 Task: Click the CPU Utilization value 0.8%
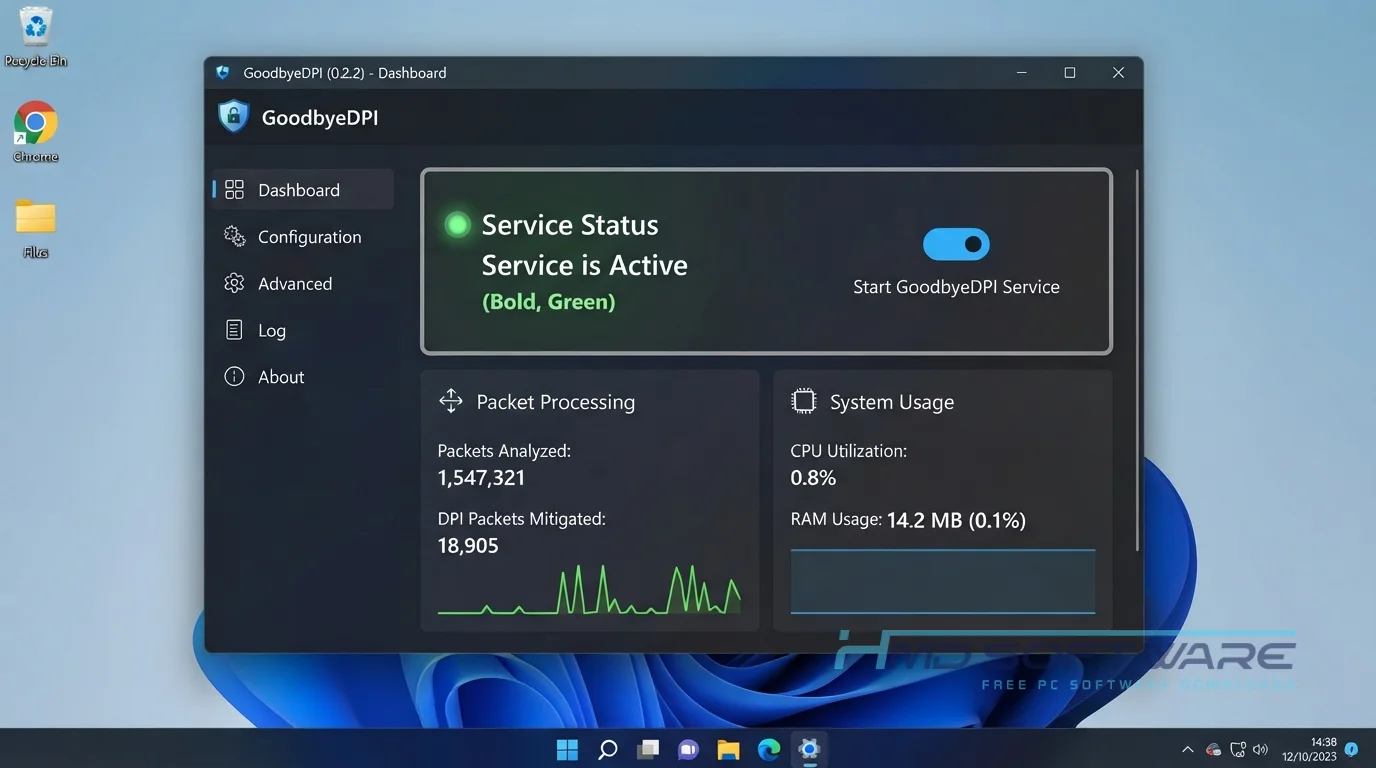click(813, 478)
